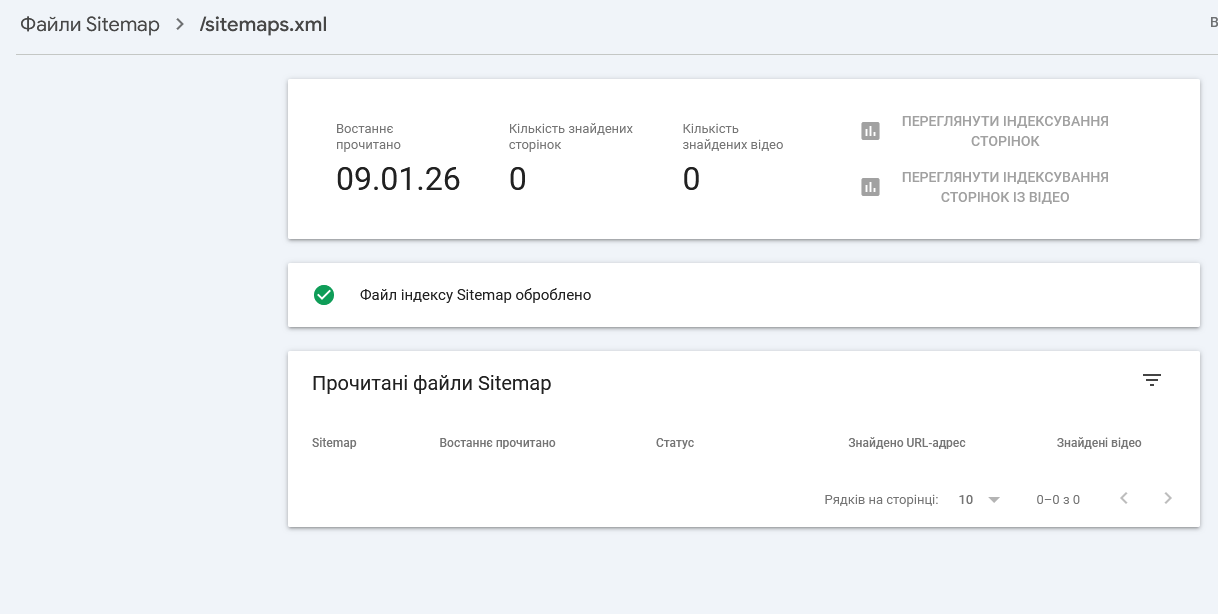Click bar chart icon beside video indexing

870,187
